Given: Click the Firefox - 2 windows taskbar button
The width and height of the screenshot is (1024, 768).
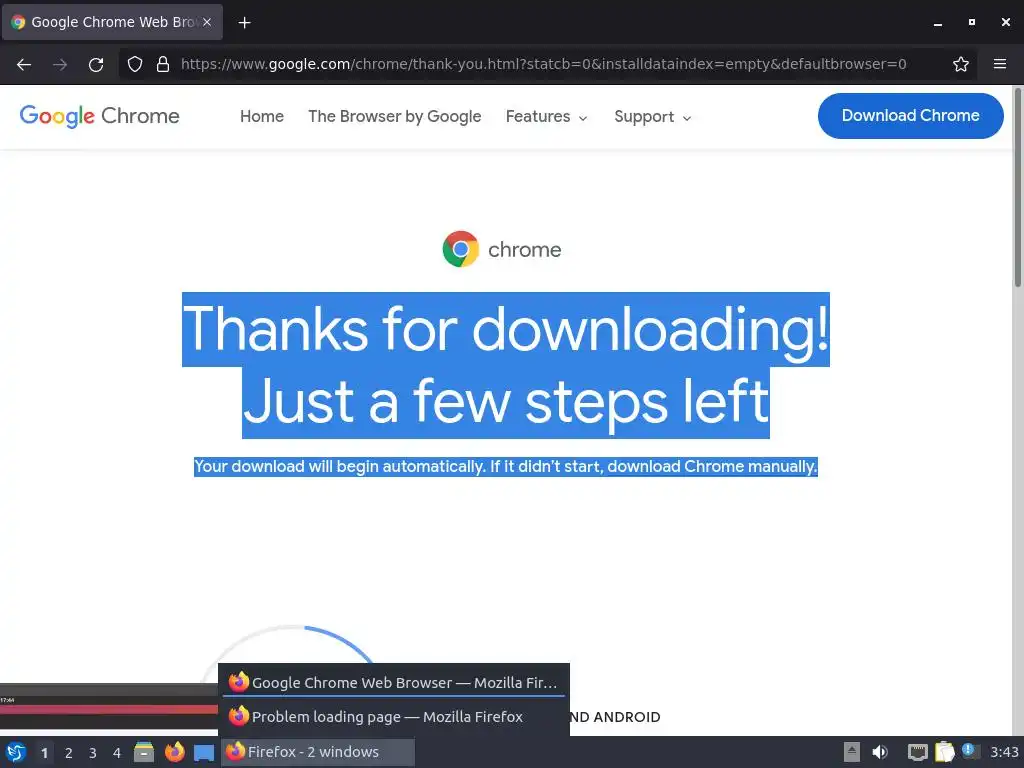Looking at the screenshot, I should tap(318, 752).
